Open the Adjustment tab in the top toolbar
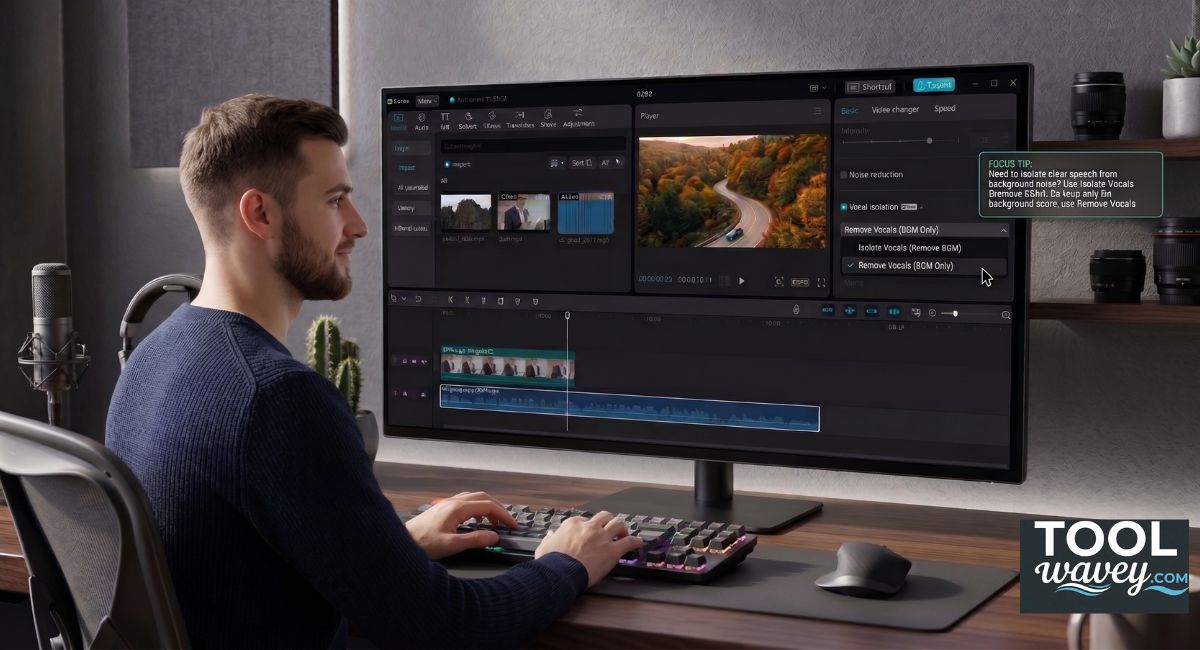This screenshot has width=1200, height=650. click(578, 119)
